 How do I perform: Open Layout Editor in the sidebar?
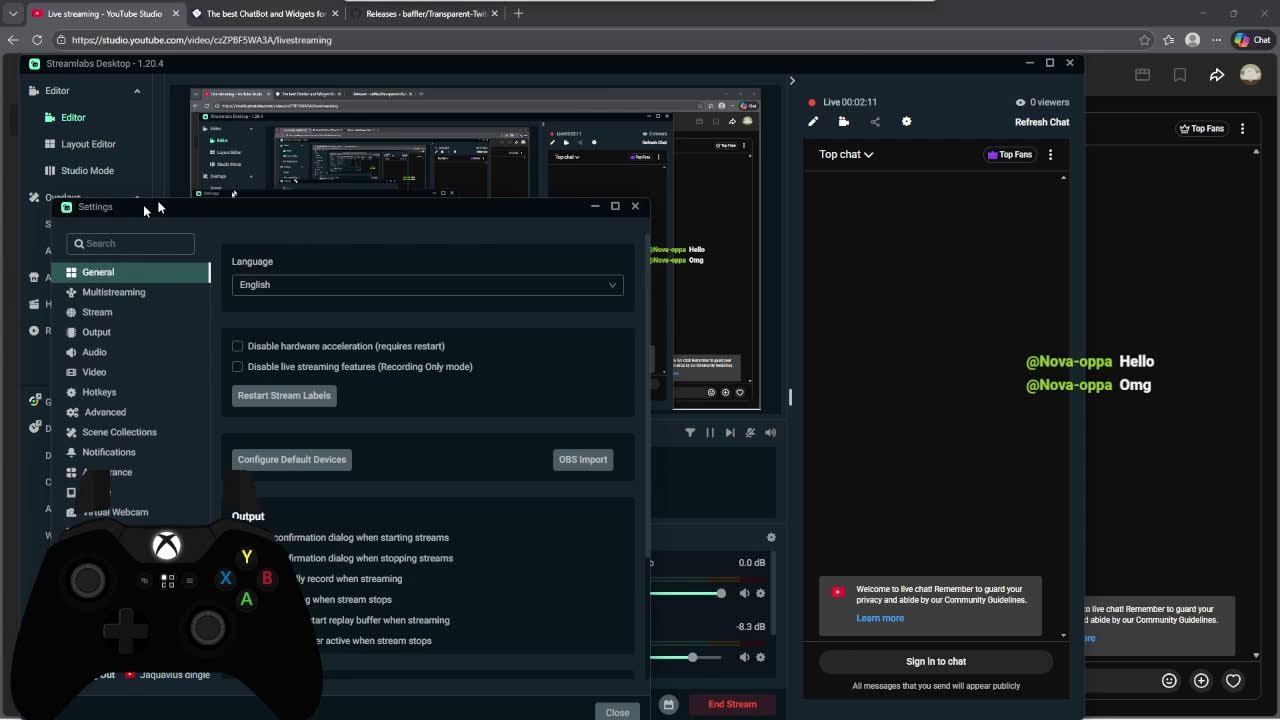88,144
